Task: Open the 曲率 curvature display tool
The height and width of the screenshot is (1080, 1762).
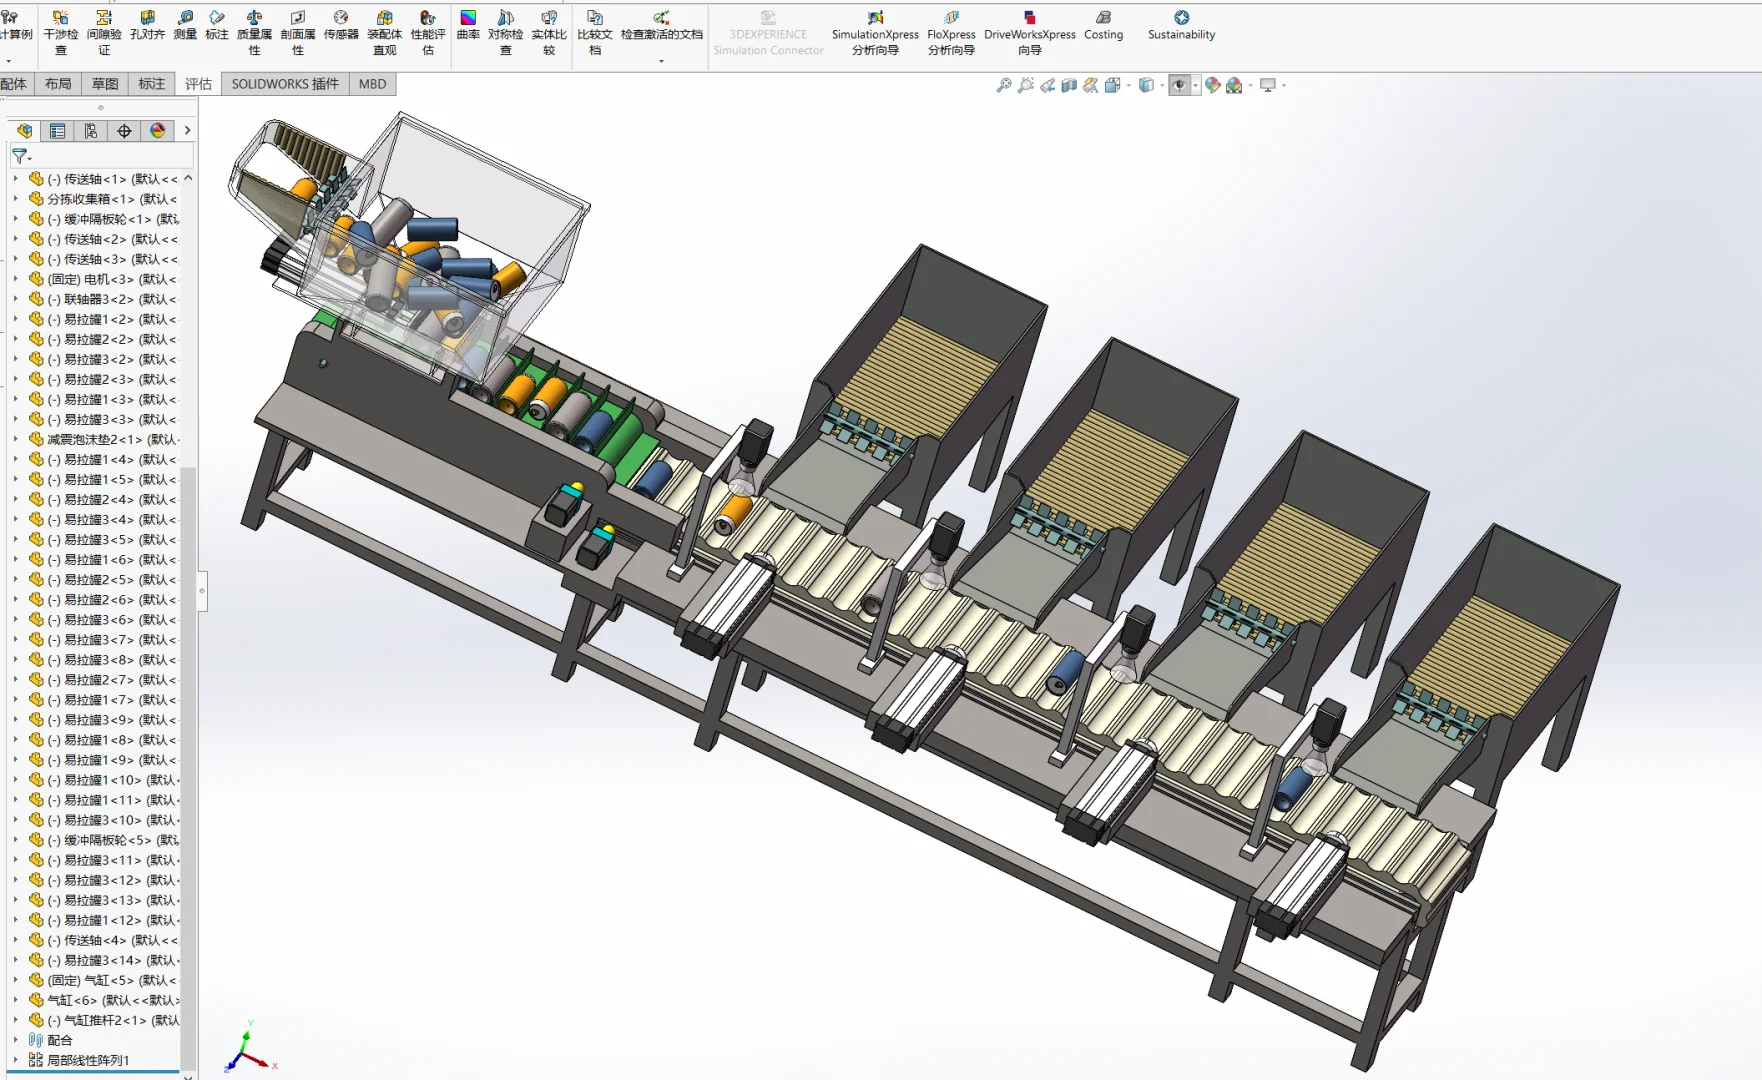Action: tap(468, 25)
